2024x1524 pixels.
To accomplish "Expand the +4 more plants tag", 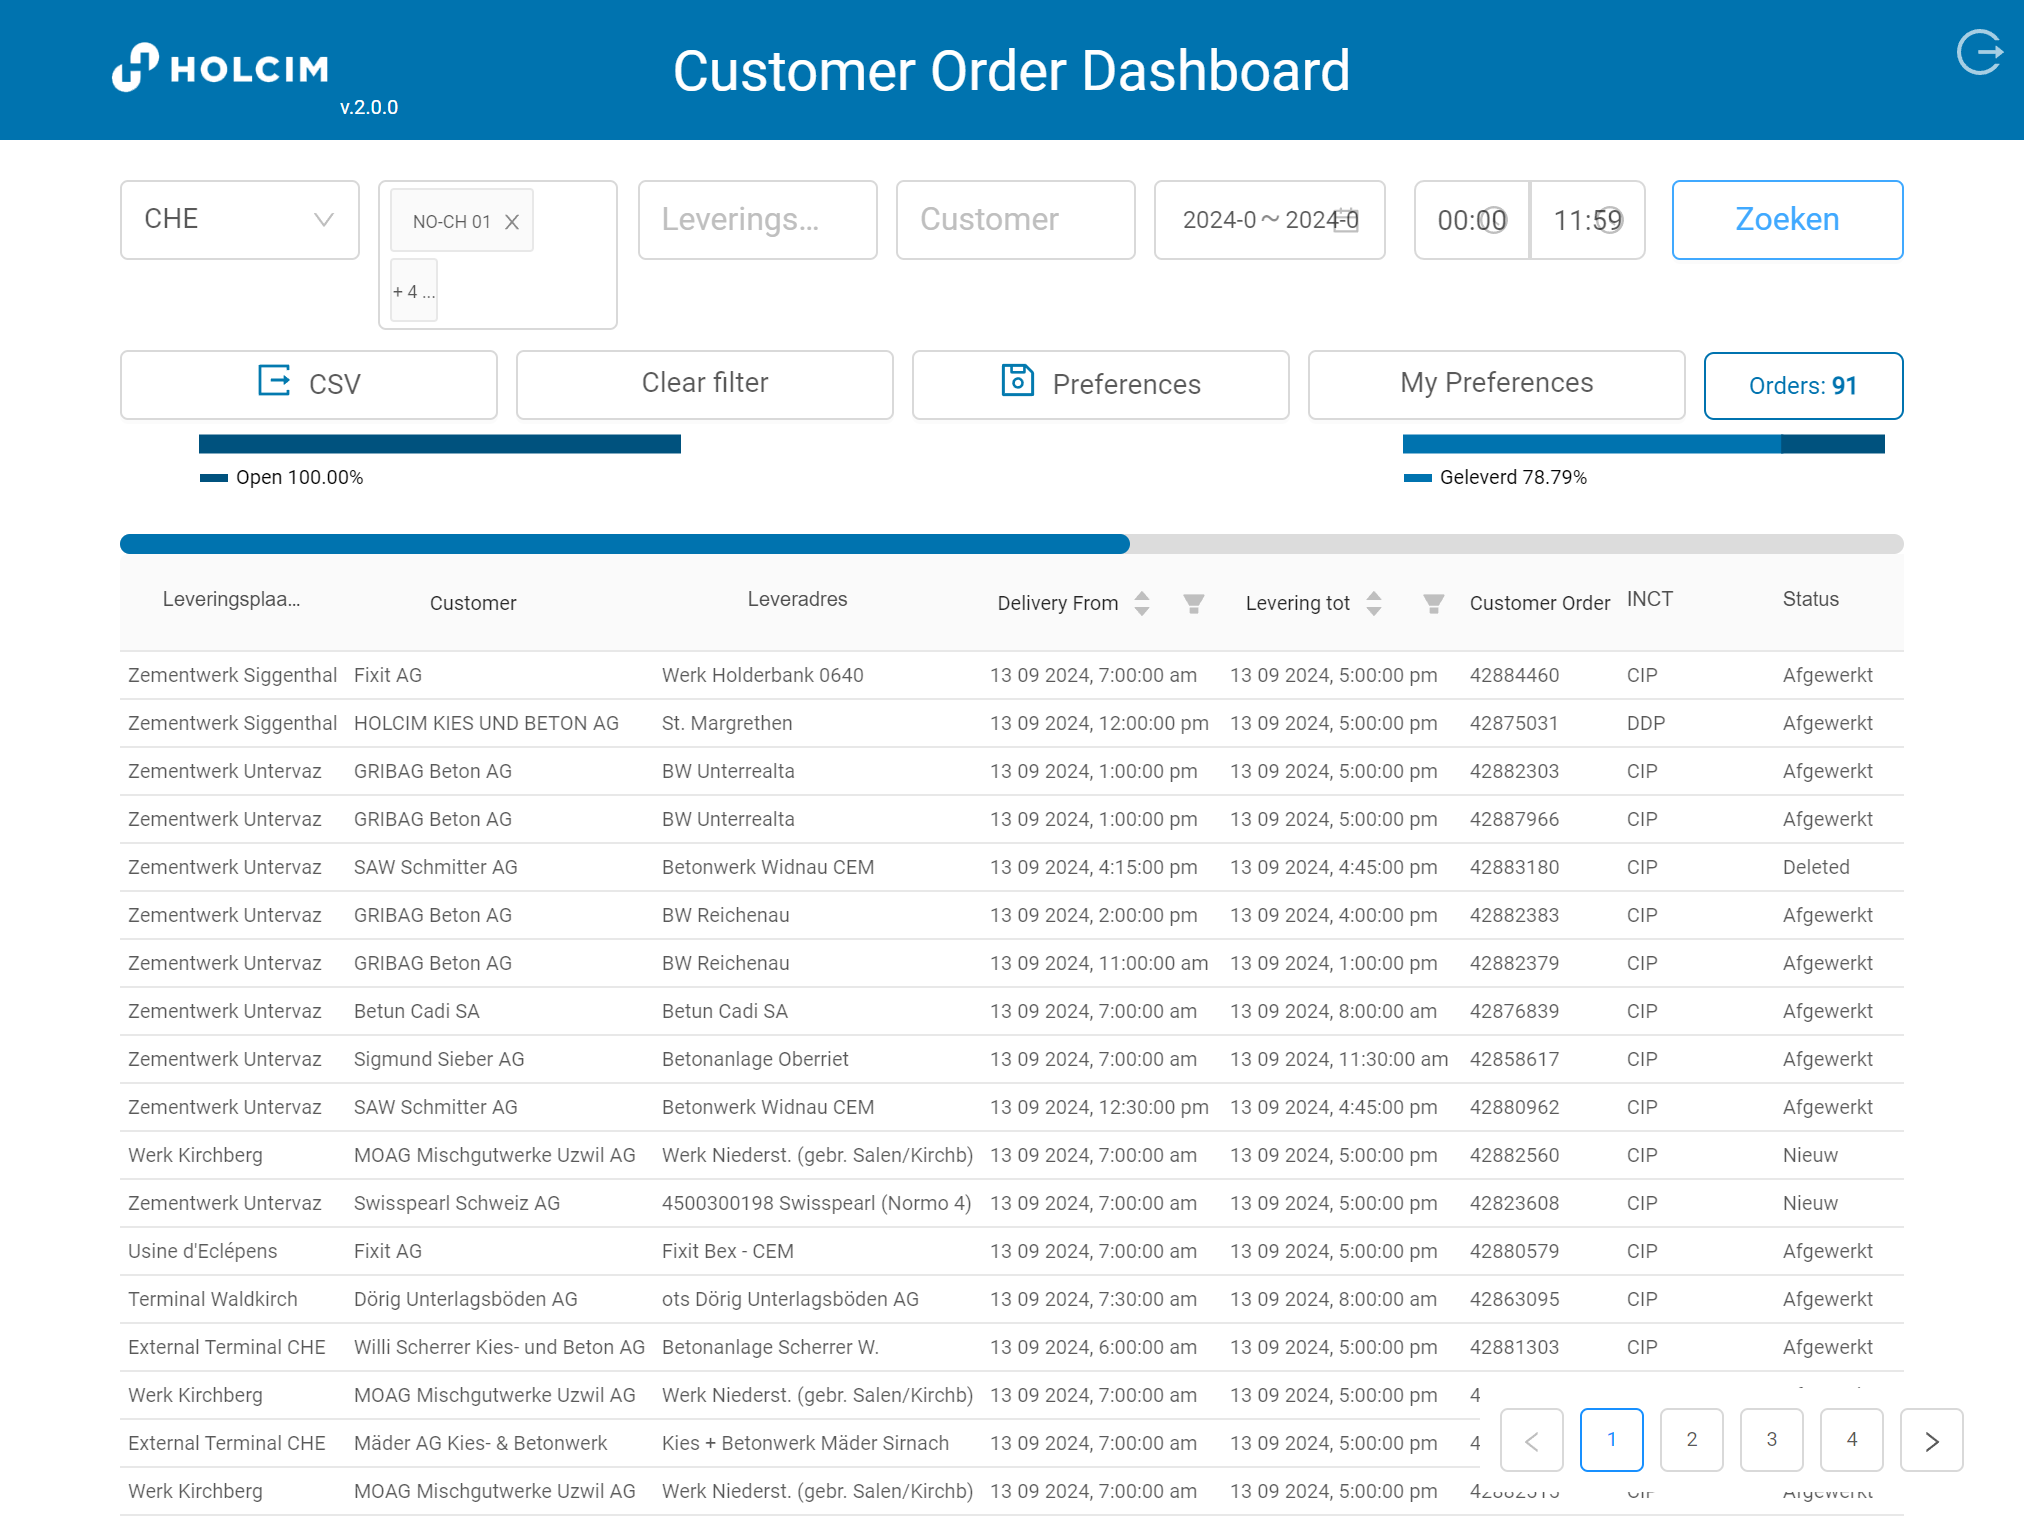I will [413, 292].
